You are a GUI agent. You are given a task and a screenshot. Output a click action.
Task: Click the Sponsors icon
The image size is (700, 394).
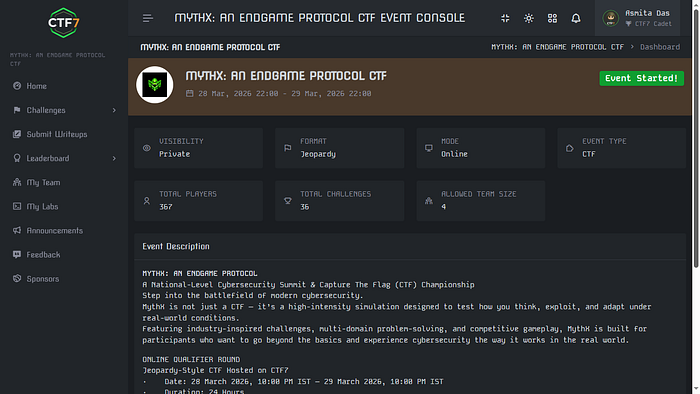[x=17, y=278]
